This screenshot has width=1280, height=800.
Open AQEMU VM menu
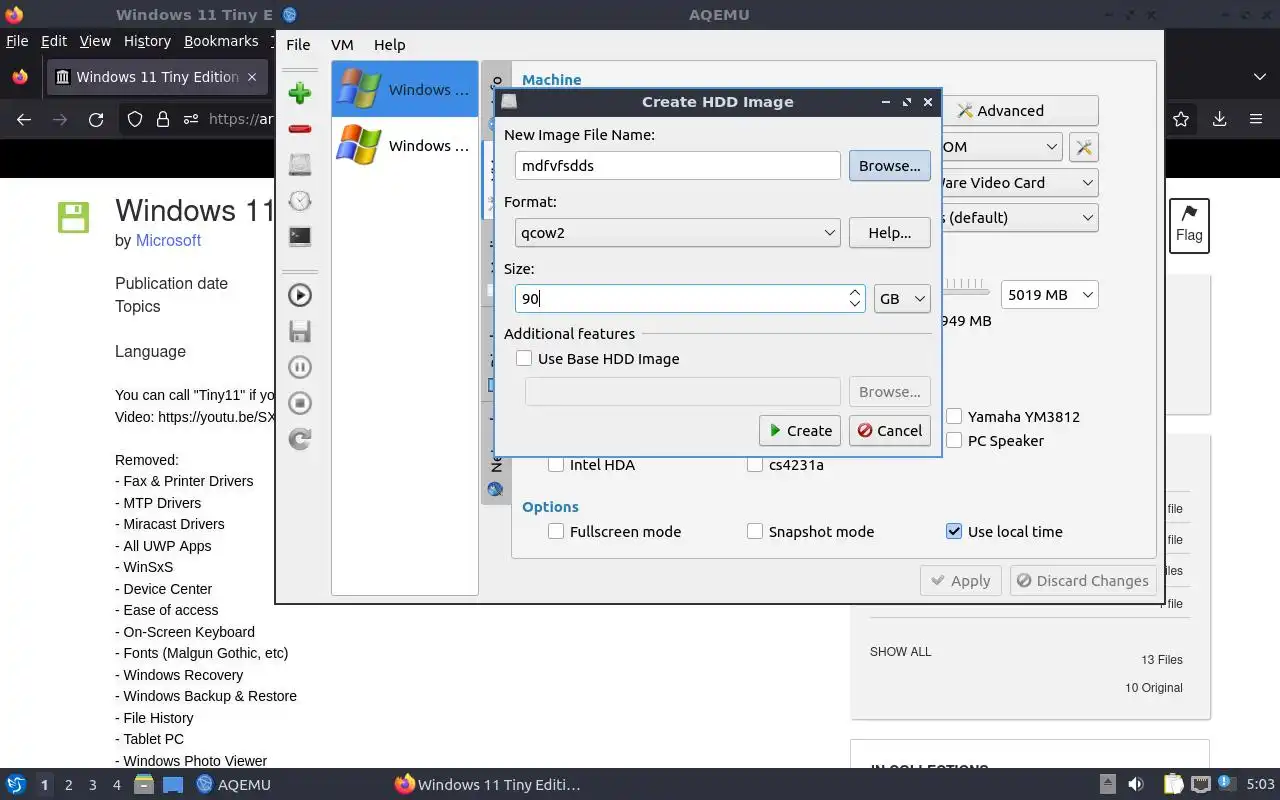coord(342,44)
